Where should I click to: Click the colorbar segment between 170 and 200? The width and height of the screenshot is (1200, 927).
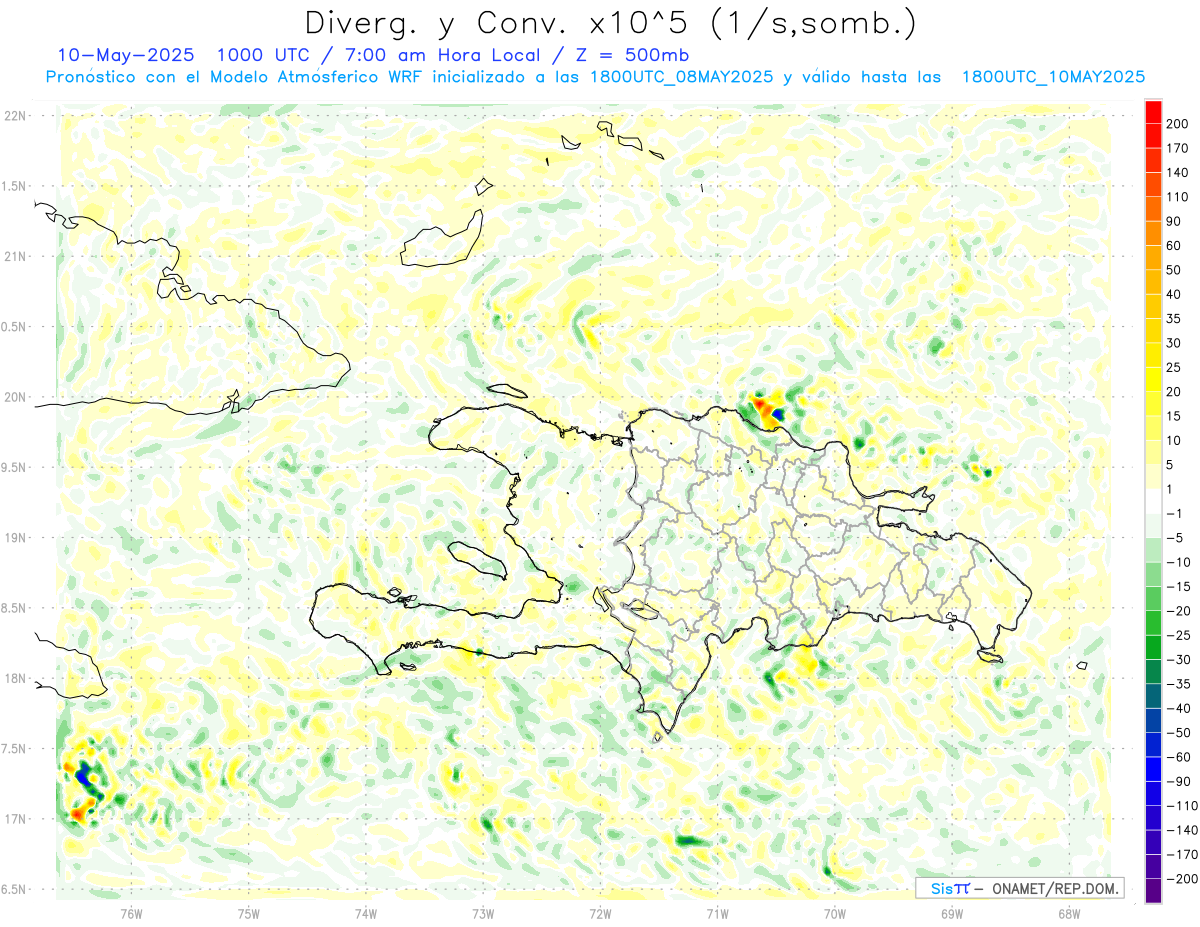pos(1153,137)
